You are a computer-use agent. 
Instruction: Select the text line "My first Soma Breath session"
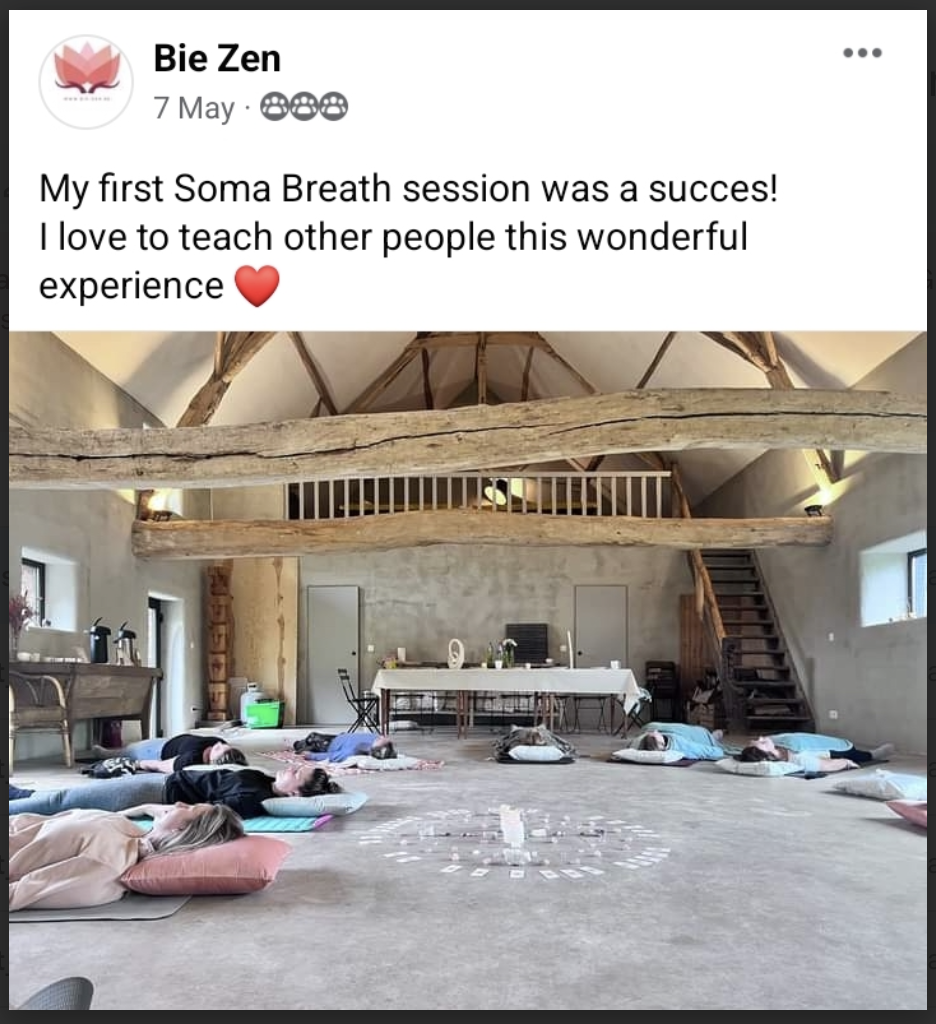284,189
